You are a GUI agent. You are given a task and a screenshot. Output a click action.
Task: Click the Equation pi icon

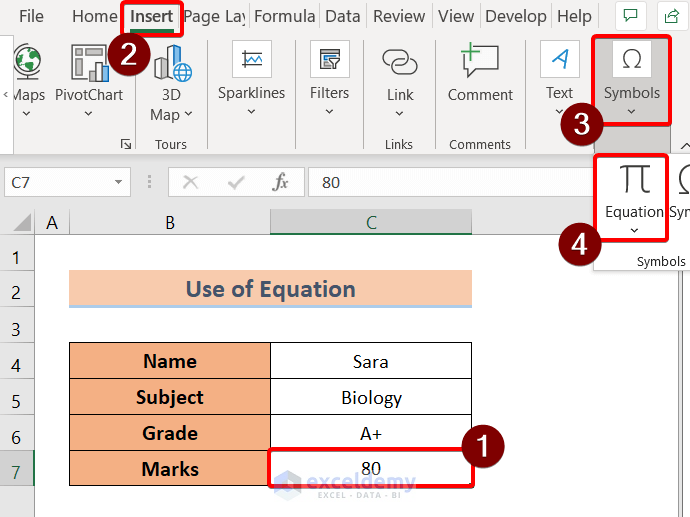point(634,179)
